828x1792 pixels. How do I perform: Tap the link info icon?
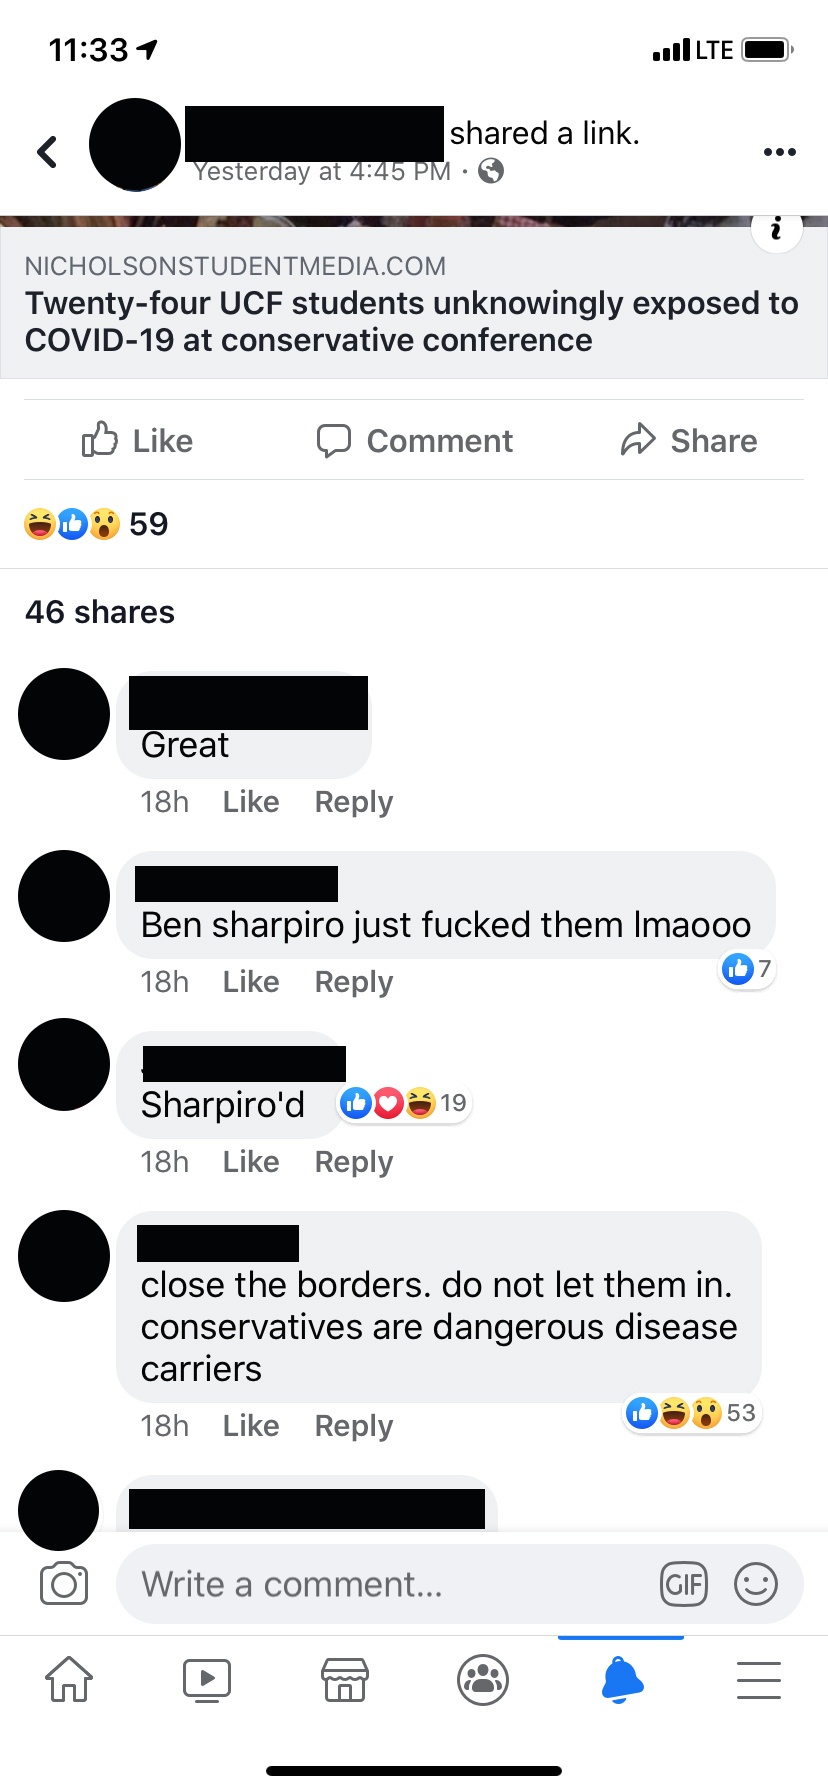point(776,229)
